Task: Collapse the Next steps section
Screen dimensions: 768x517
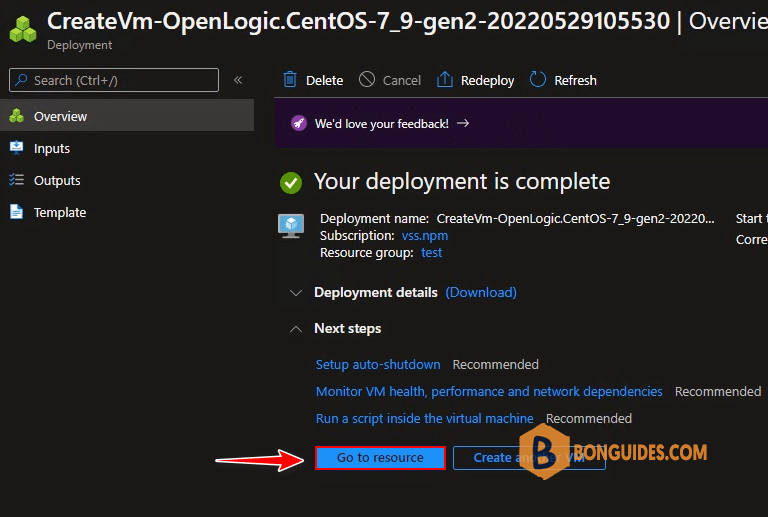Action: [296, 329]
